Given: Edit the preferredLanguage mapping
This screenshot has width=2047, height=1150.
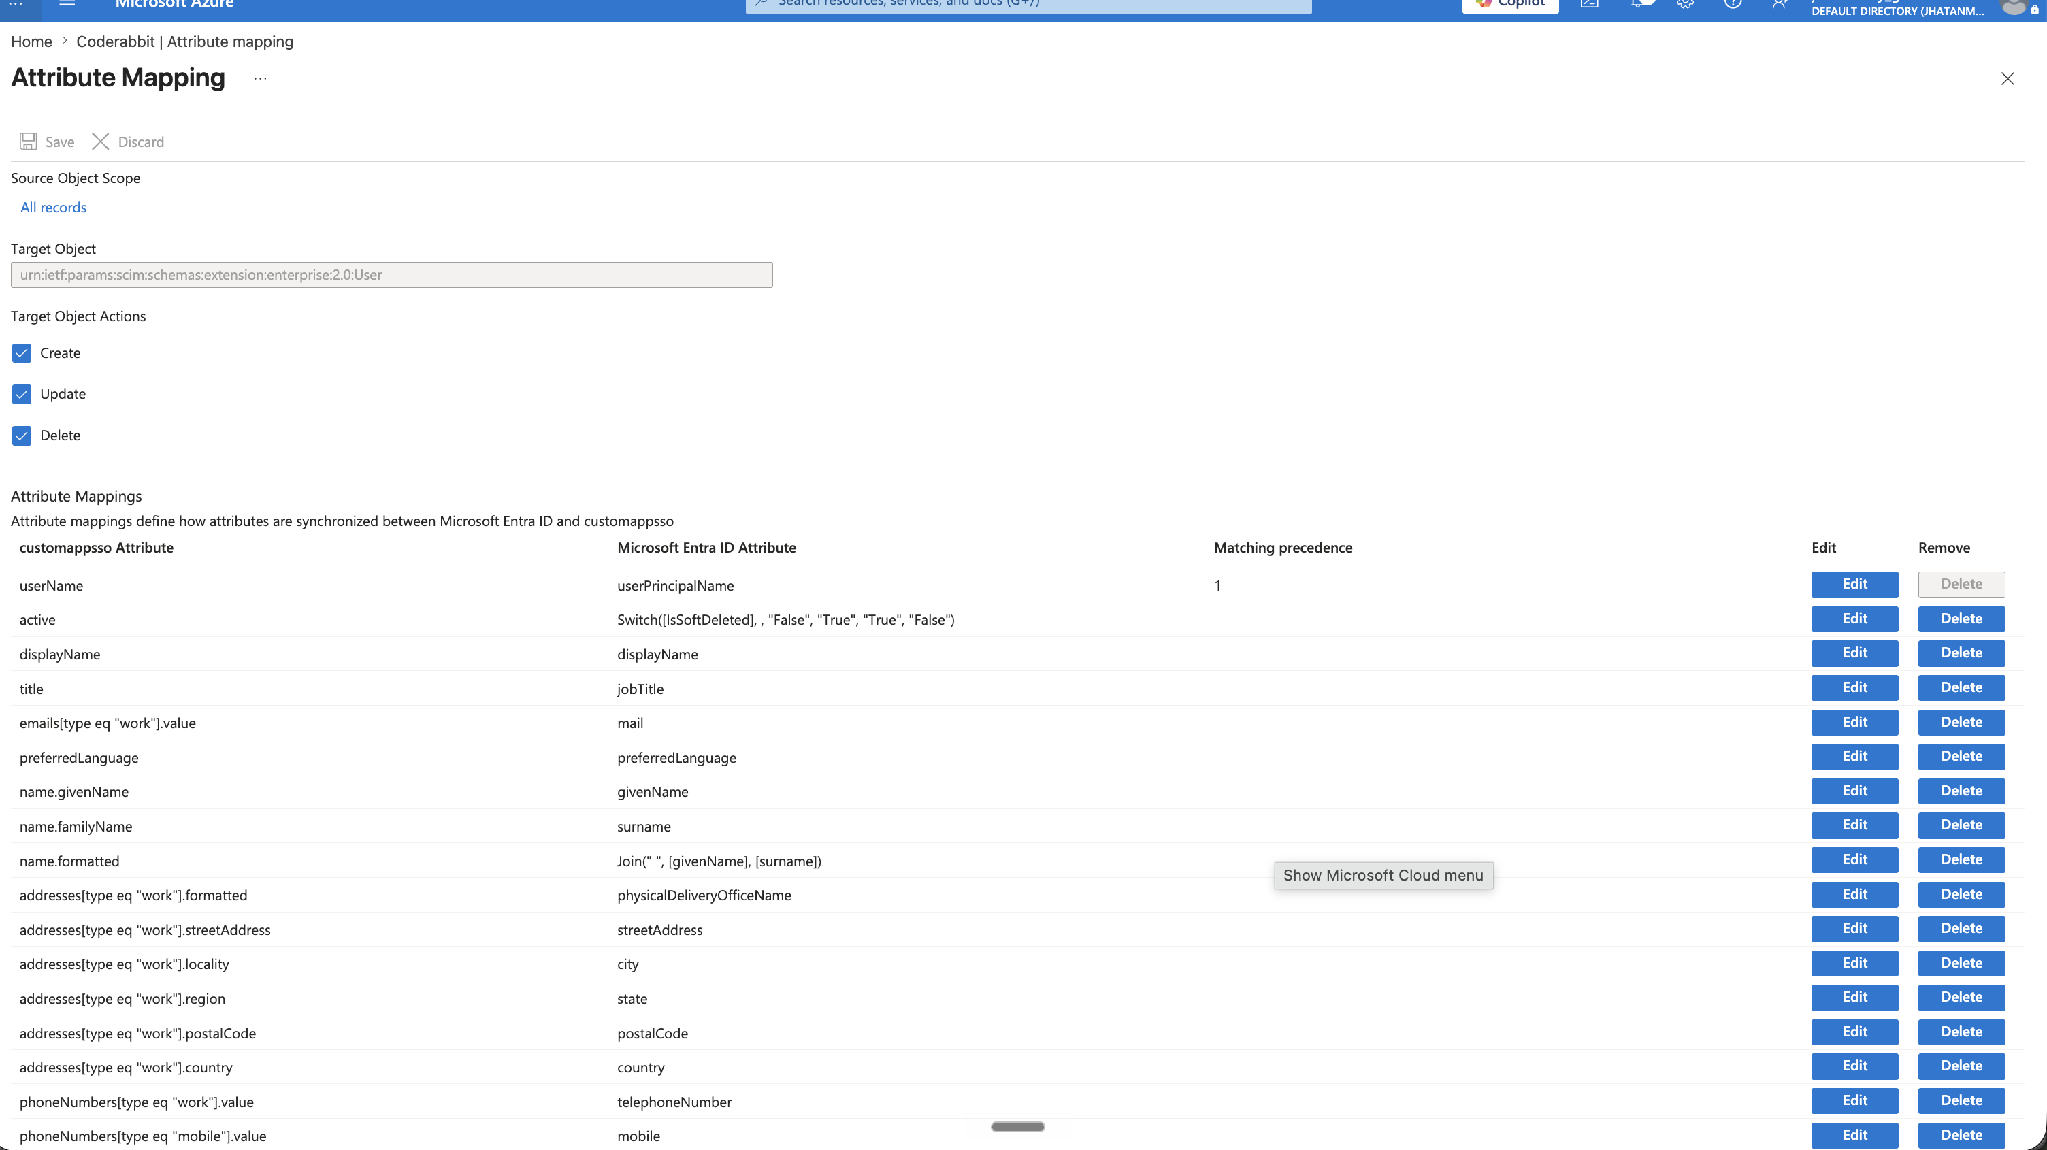Looking at the screenshot, I should pos(1855,757).
